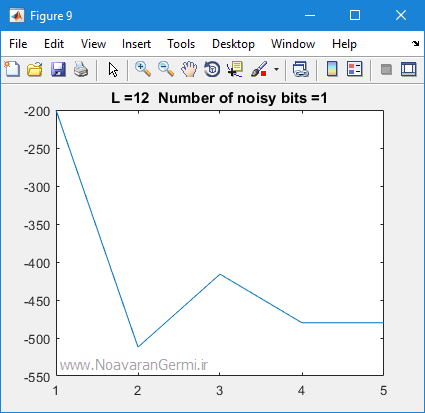Print the figure using printer icon

(81, 69)
